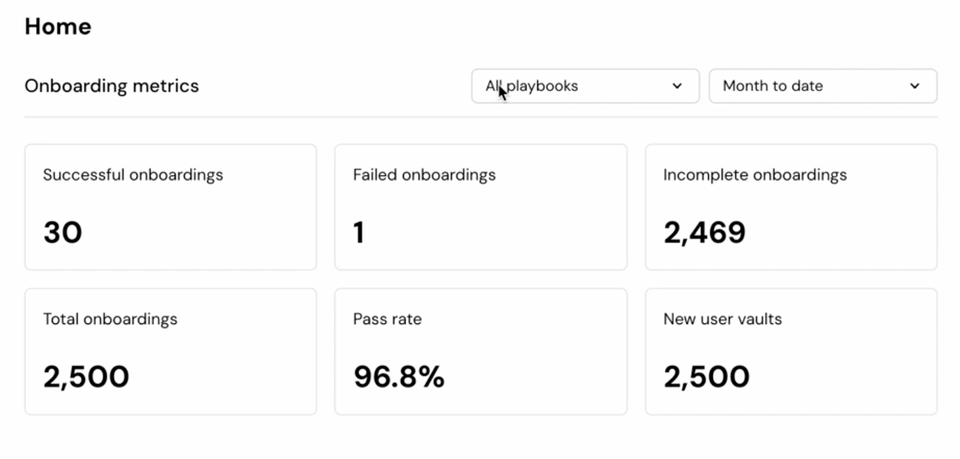Select the 2,500 value under Total onboardings

coord(86,377)
